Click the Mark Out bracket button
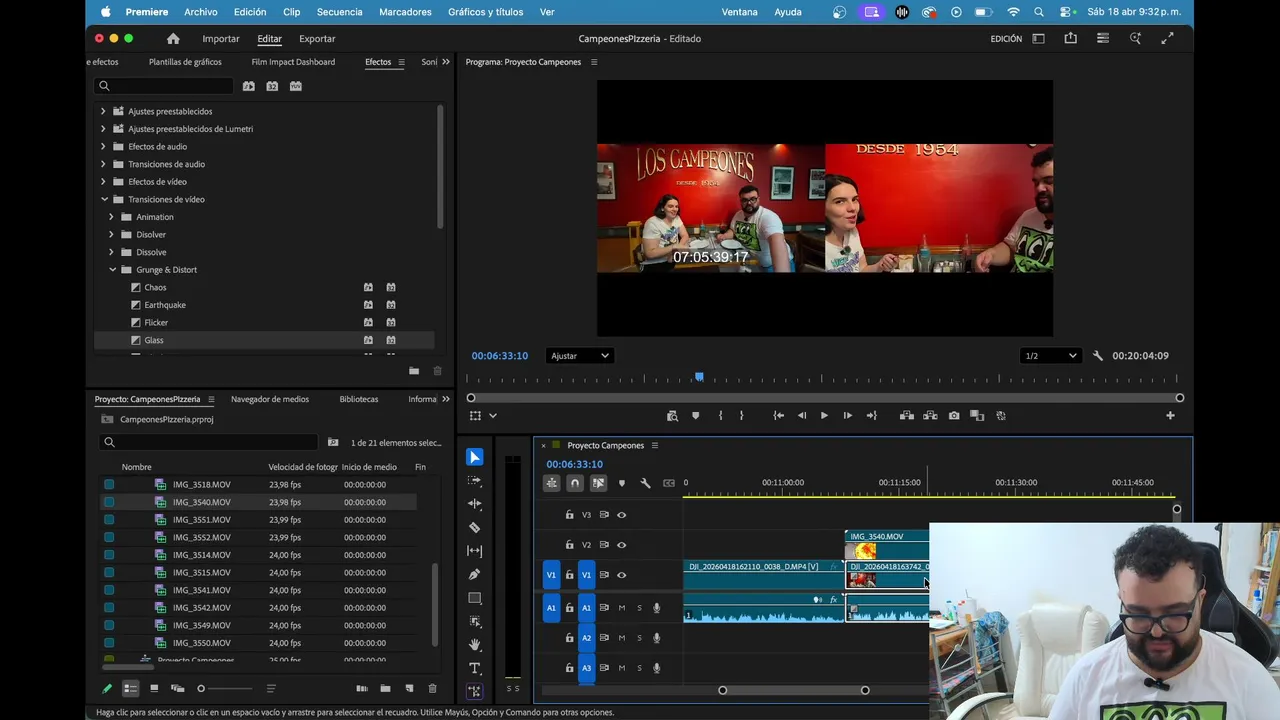 (742, 416)
